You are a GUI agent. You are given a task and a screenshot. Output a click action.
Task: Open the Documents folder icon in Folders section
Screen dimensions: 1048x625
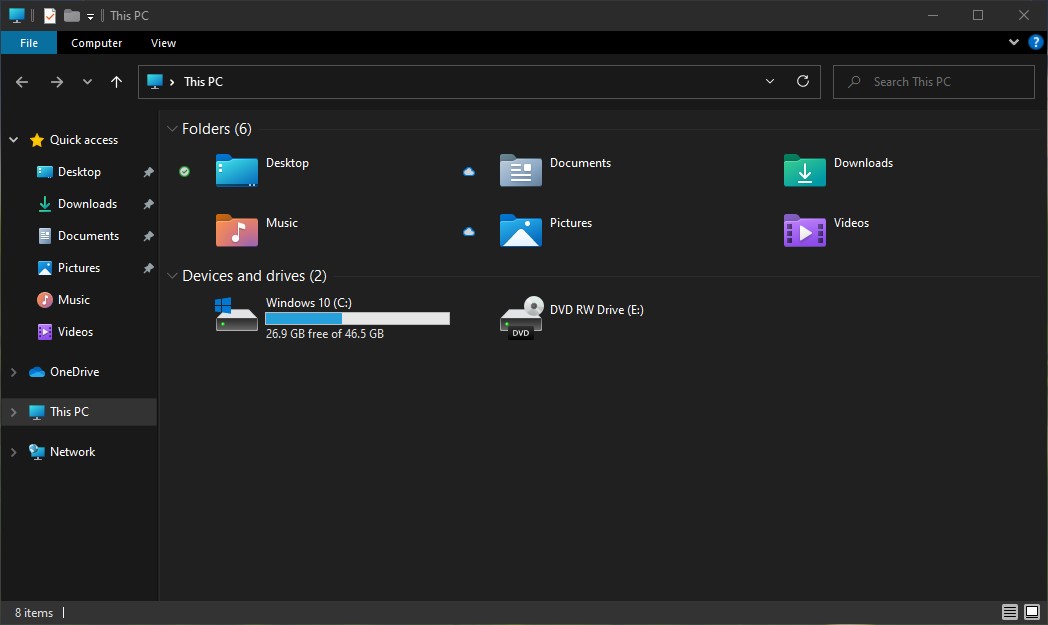[521, 170]
